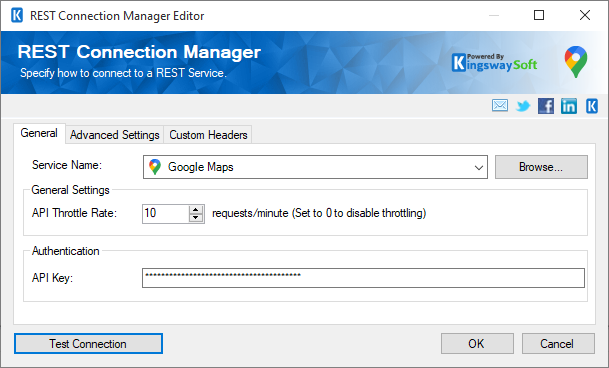
Task: Click the API Throttle Rate: label
Action: [x=74, y=213]
